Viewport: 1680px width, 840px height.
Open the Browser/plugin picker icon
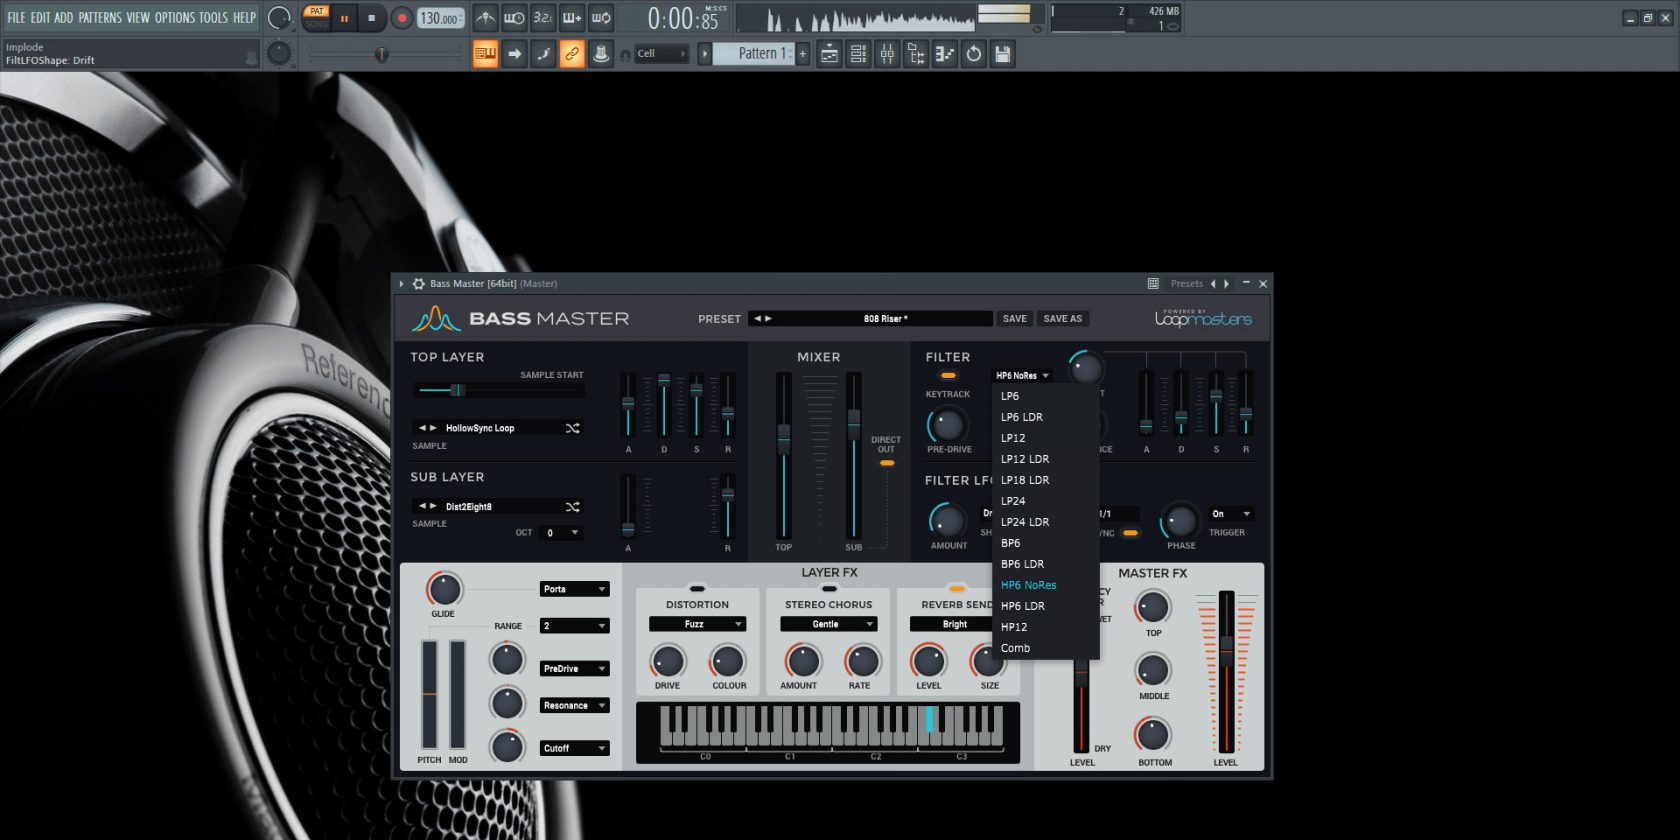click(916, 54)
